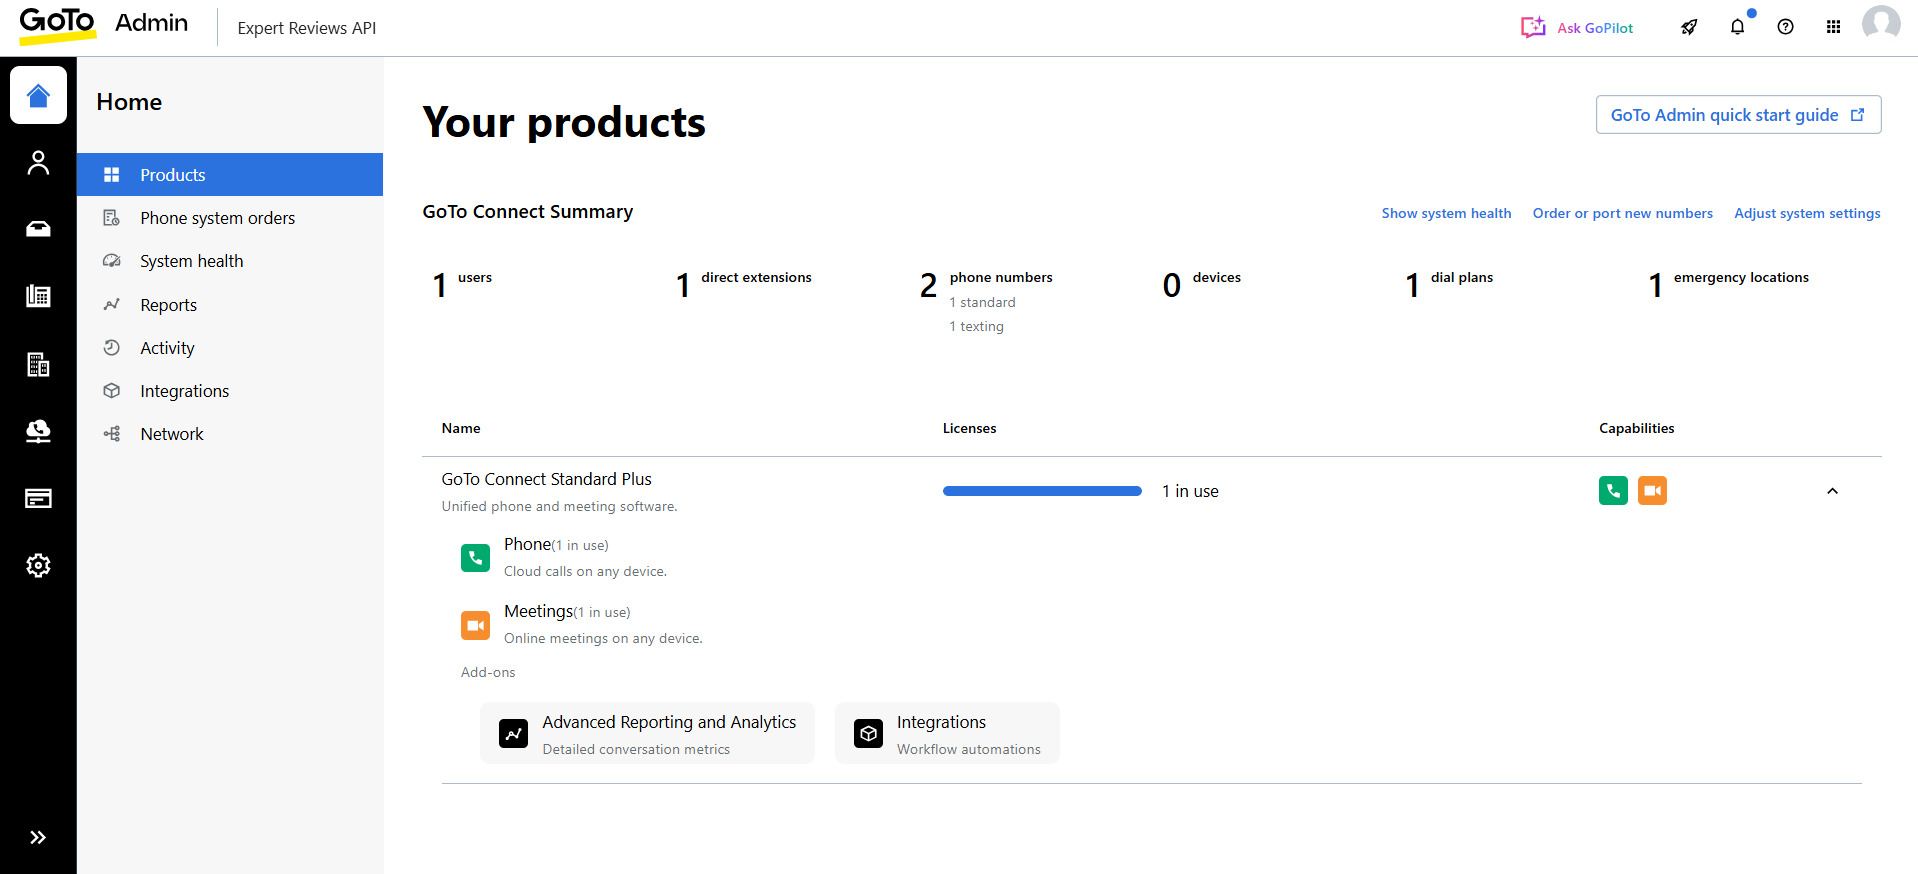Select System health menu item
The height and width of the screenshot is (874, 1918).
pos(230,261)
